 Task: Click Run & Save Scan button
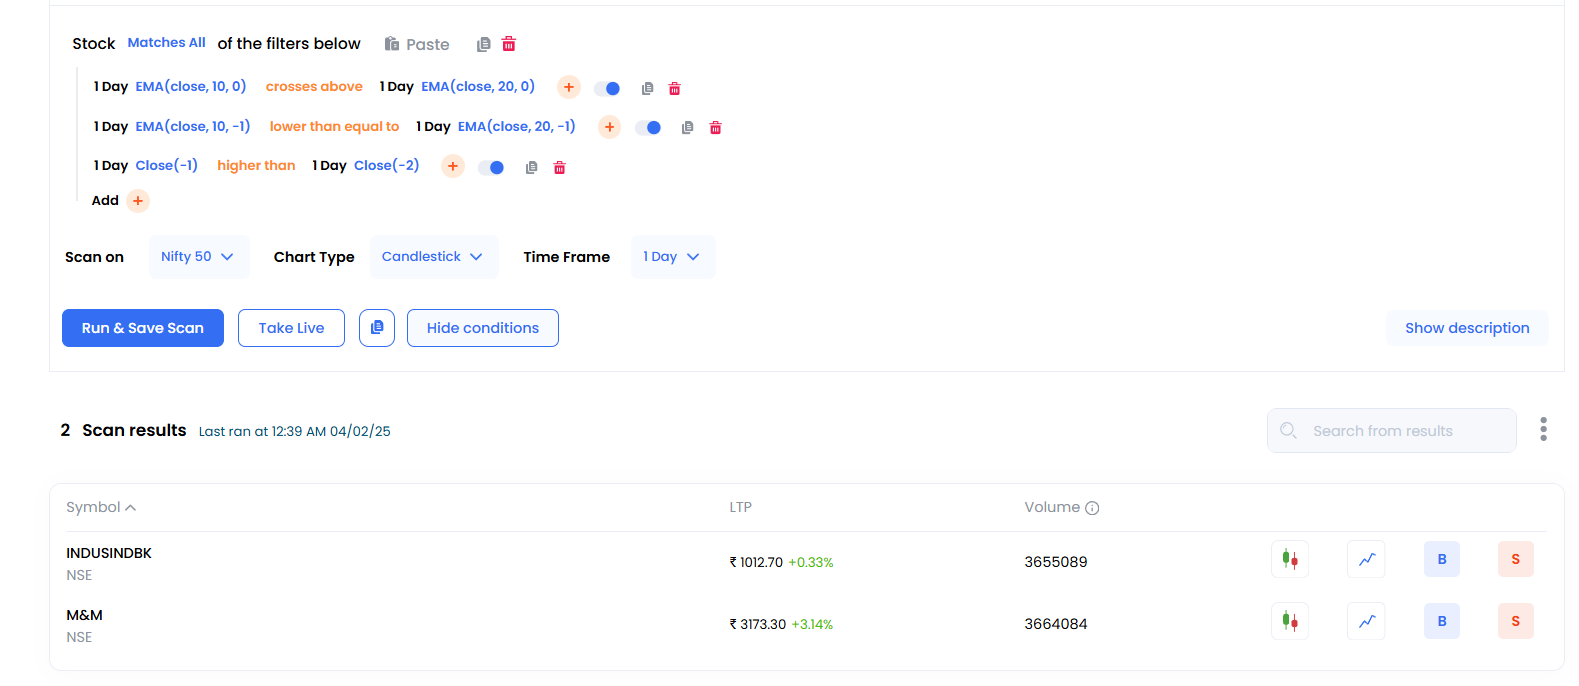click(x=143, y=328)
